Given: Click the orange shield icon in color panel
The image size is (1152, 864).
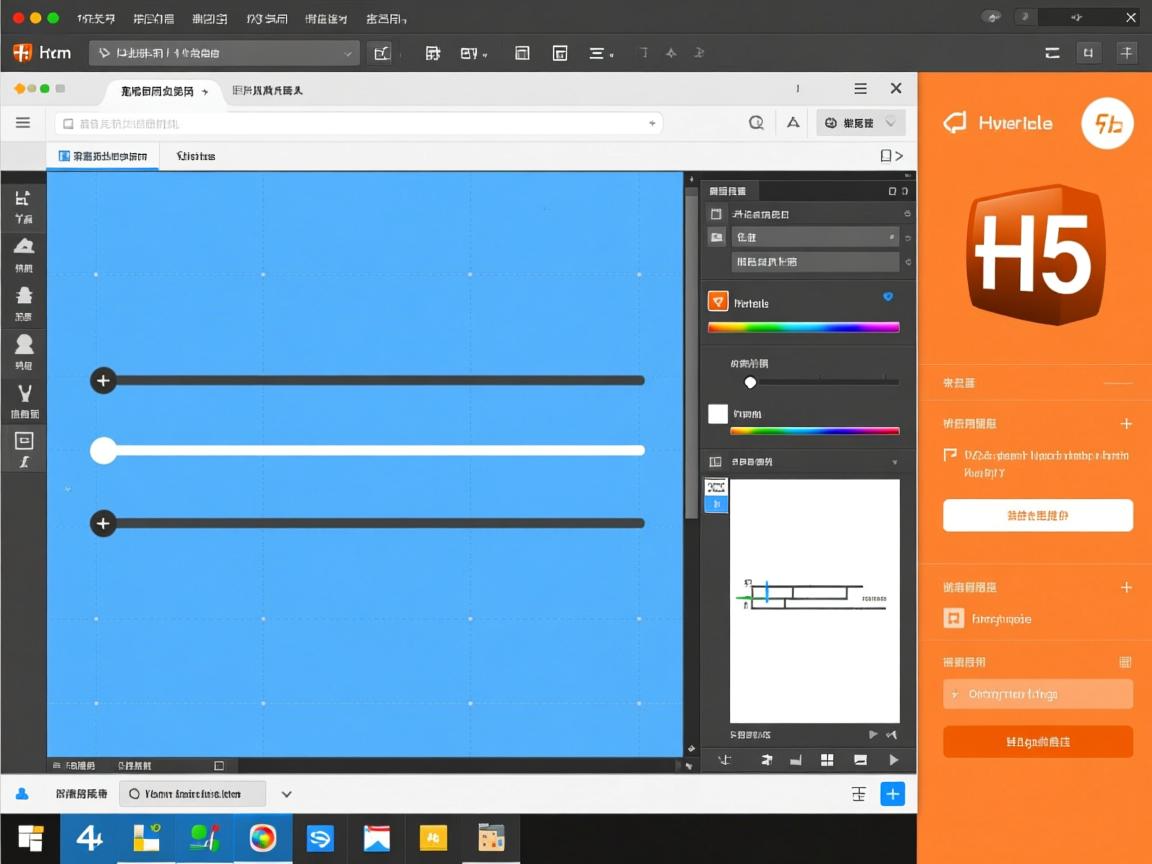Looking at the screenshot, I should click(717, 301).
